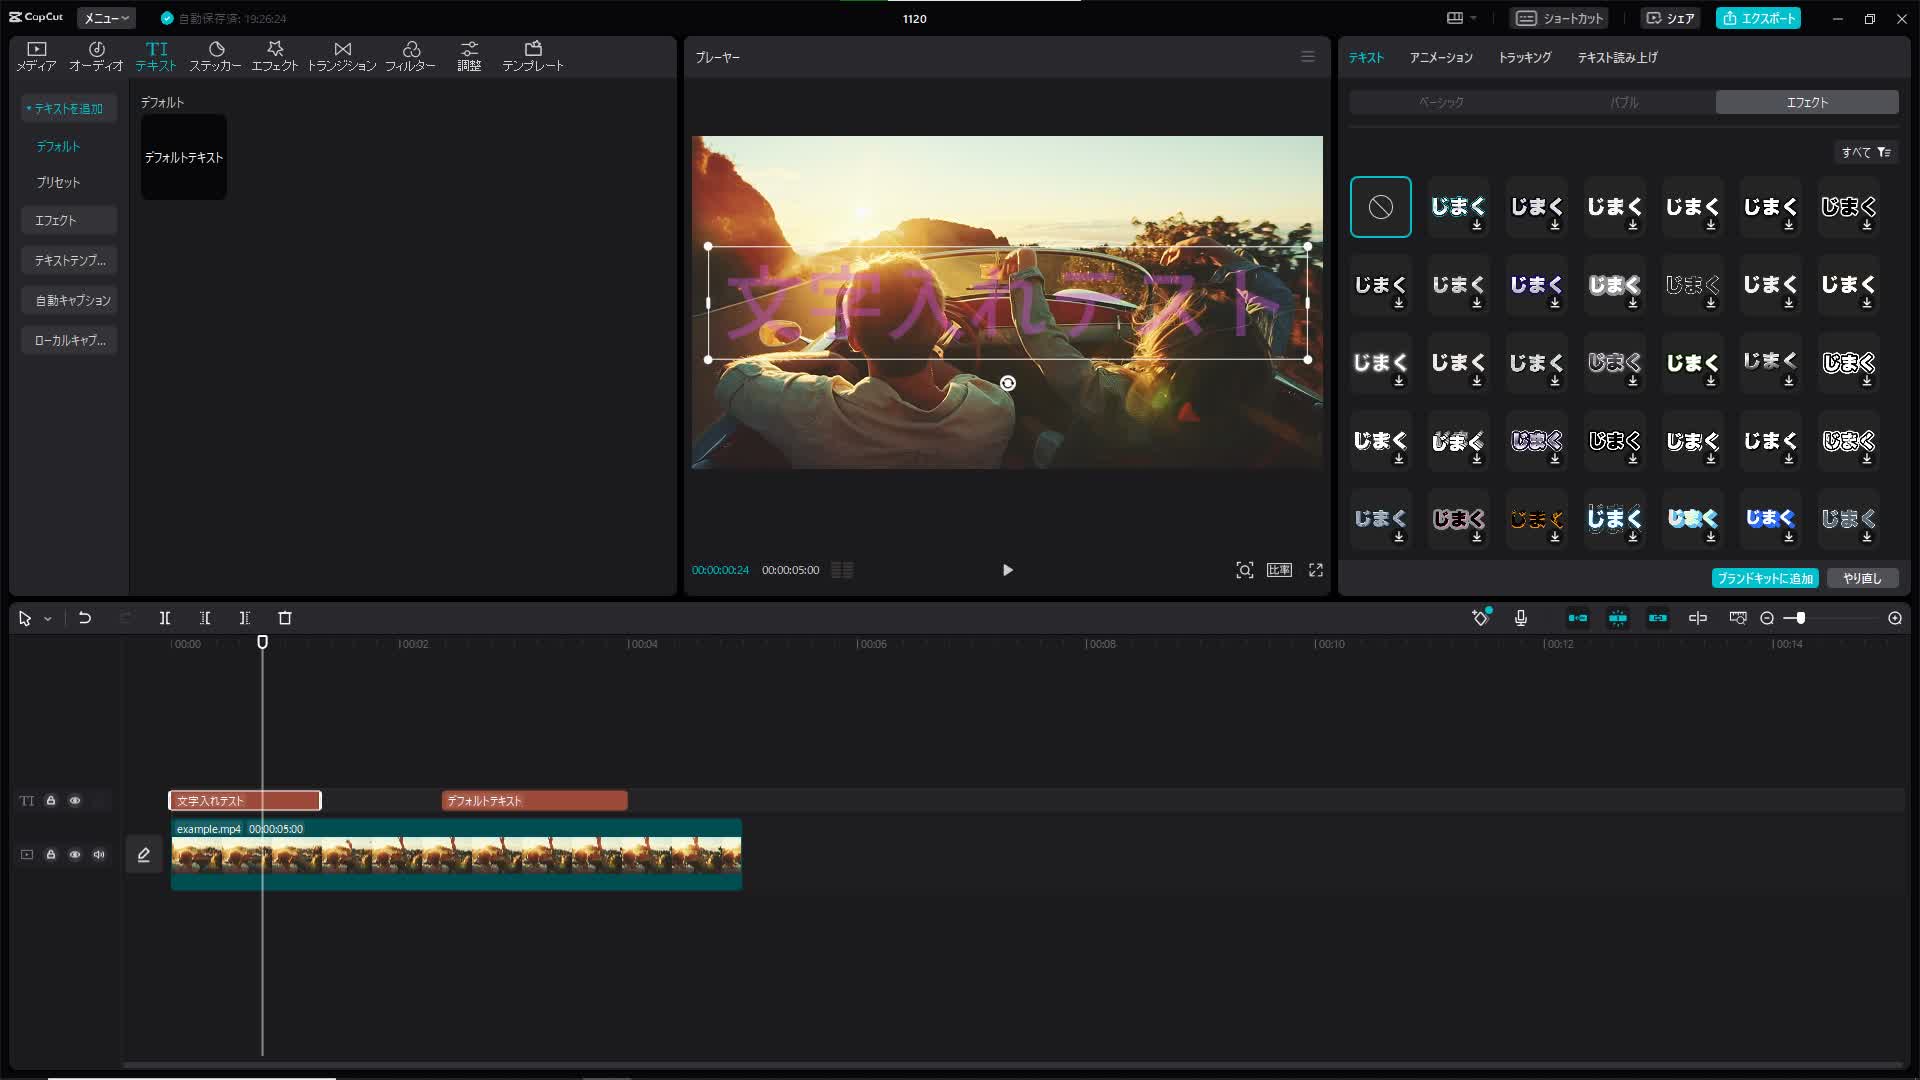Click the microphone record voiceover icon

pyautogui.click(x=1521, y=618)
